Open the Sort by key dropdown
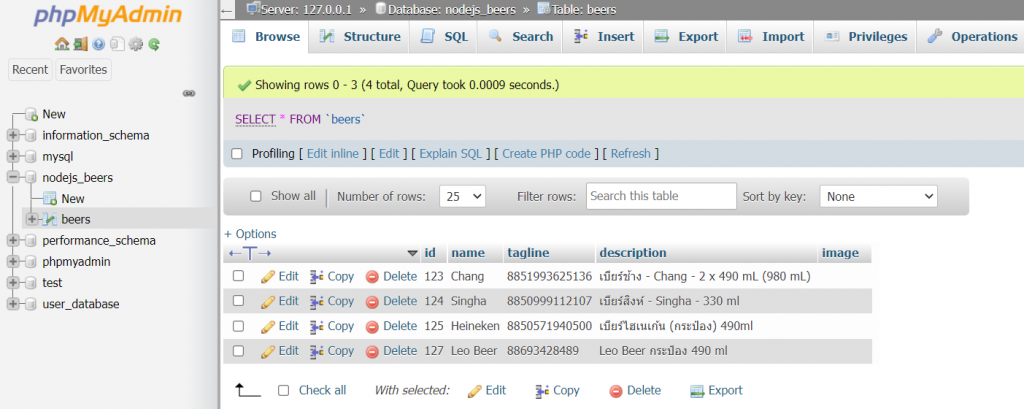The height and width of the screenshot is (409, 1024). coord(878,196)
